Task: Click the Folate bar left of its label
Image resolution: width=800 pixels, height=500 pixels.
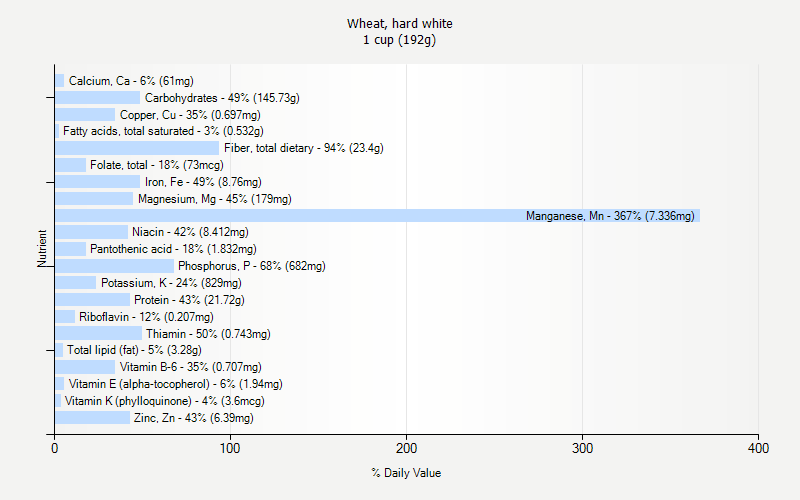Action: coord(71,165)
